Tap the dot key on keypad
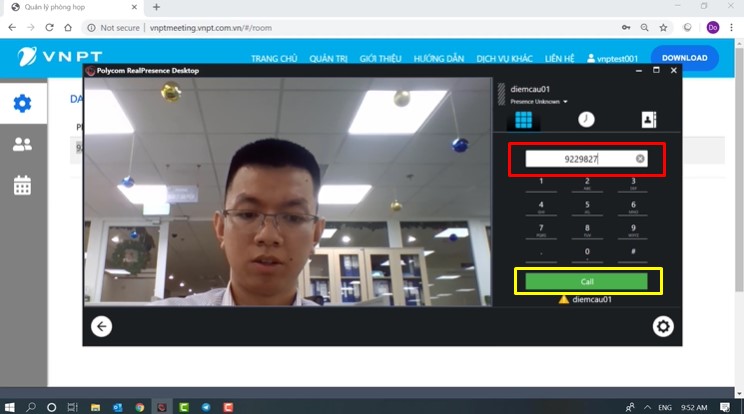The image size is (744, 414). 541,254
